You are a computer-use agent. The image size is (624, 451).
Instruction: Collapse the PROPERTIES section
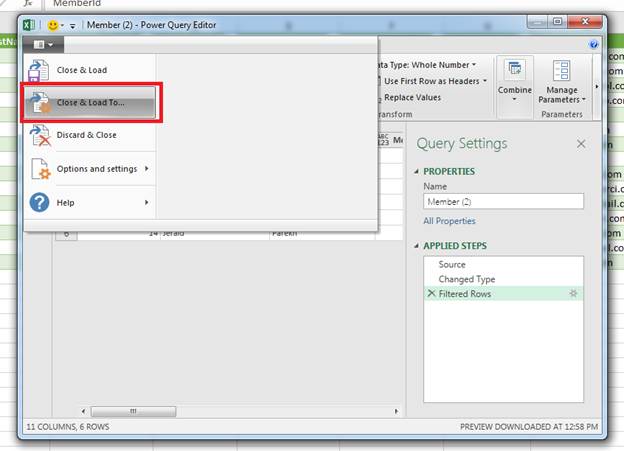point(416,172)
